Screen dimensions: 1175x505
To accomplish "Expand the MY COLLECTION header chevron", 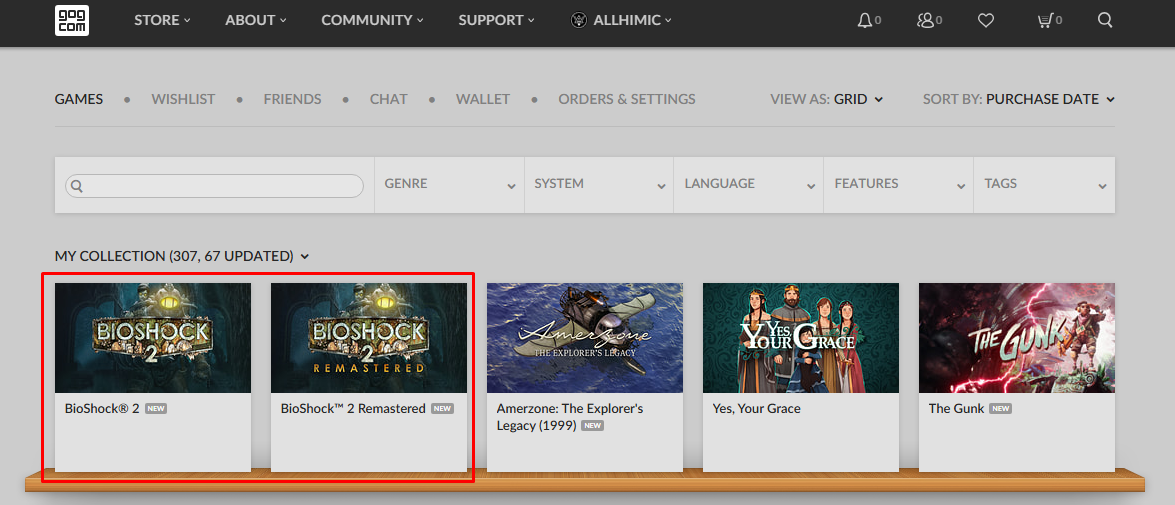I will point(304,257).
